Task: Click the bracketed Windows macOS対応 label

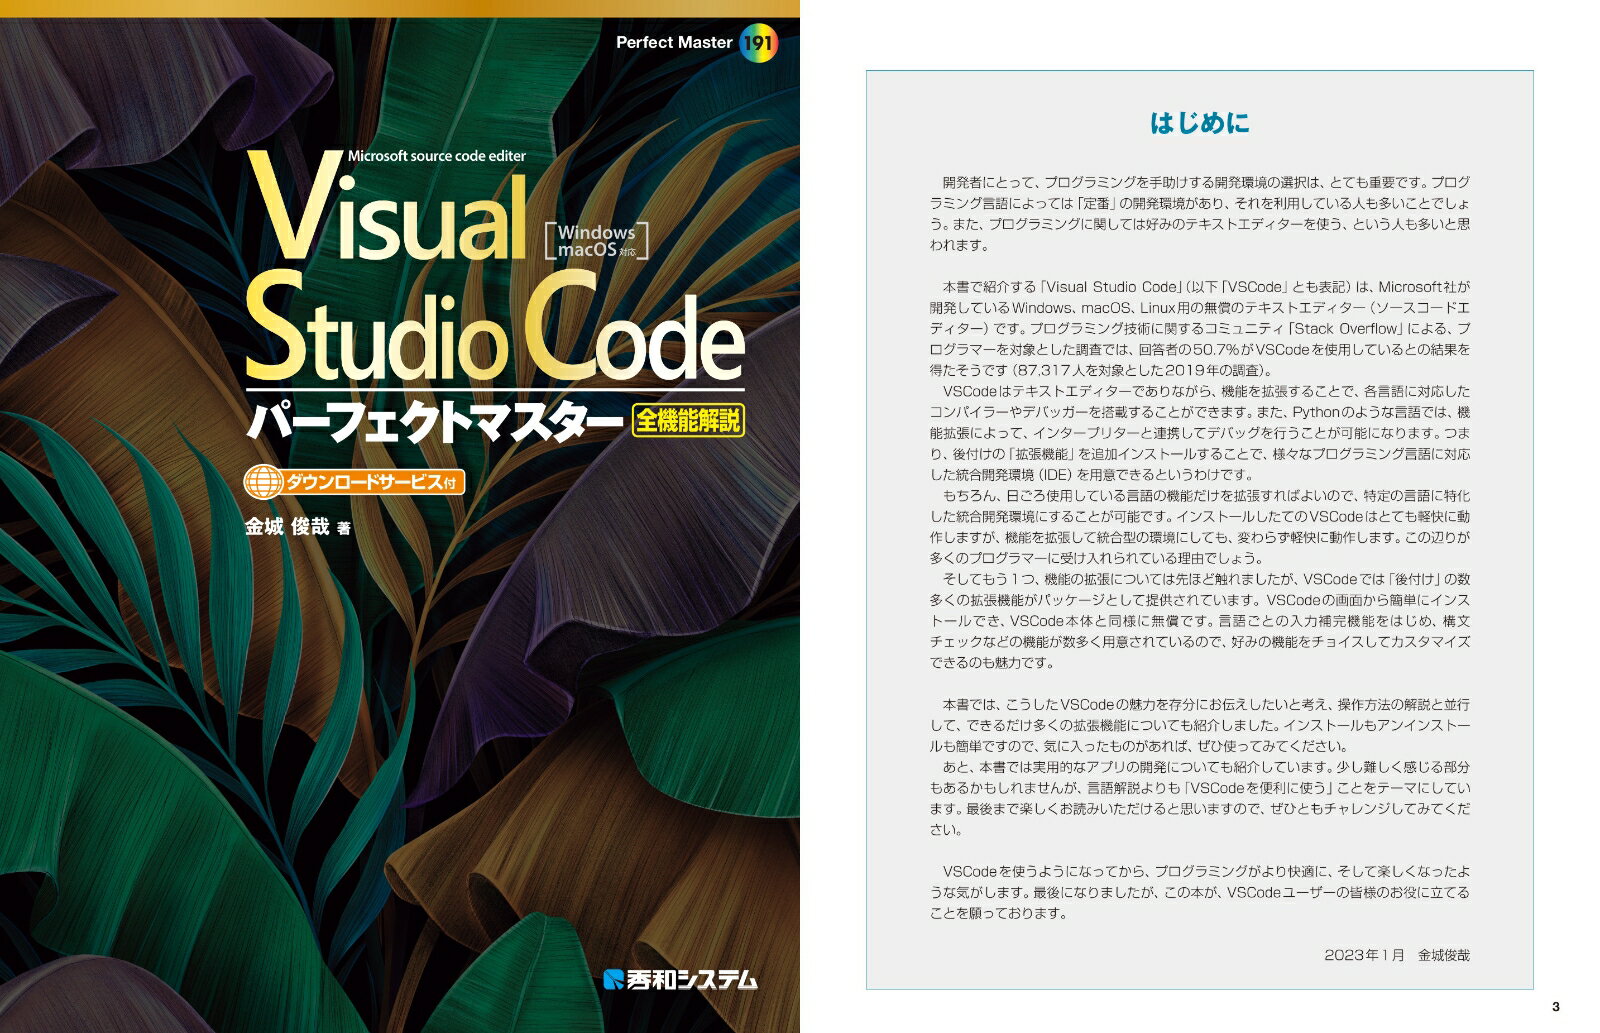Action: point(596,241)
